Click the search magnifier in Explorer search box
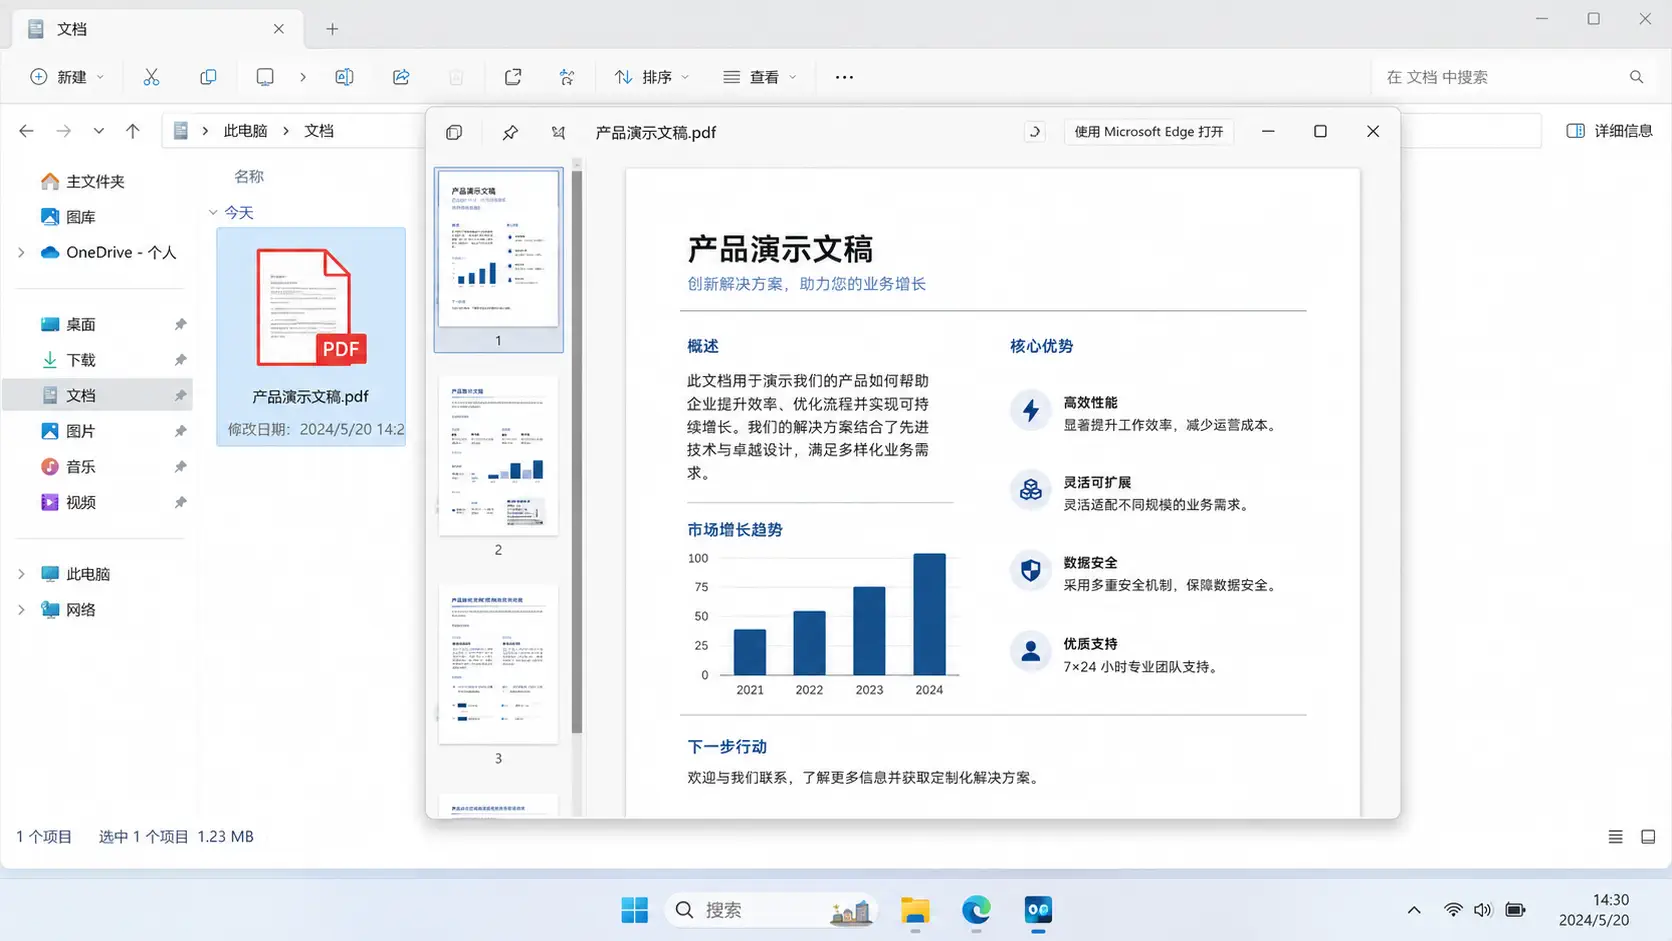Viewport: 1672px width, 941px height. tap(1636, 77)
